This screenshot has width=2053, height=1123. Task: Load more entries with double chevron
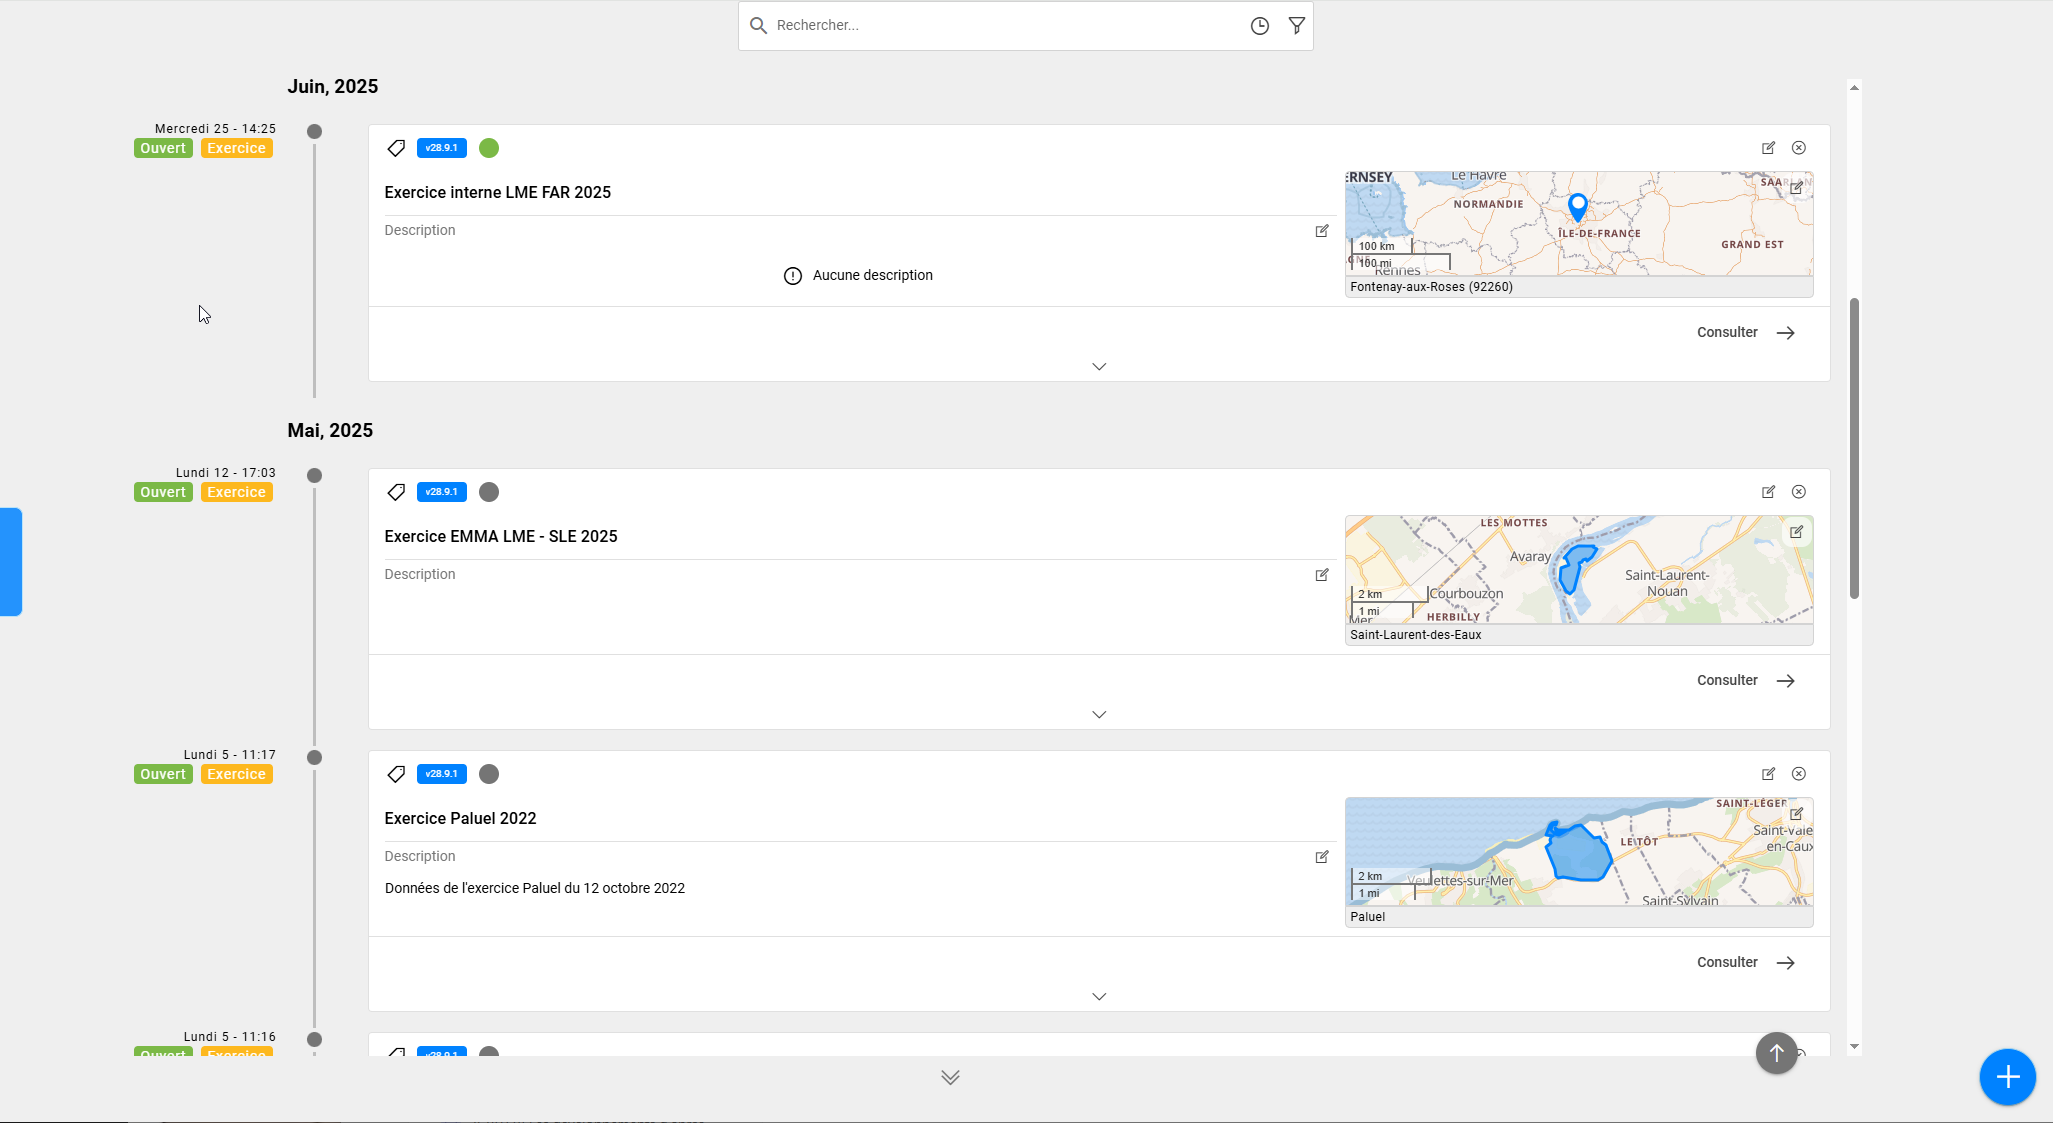[x=950, y=1077]
